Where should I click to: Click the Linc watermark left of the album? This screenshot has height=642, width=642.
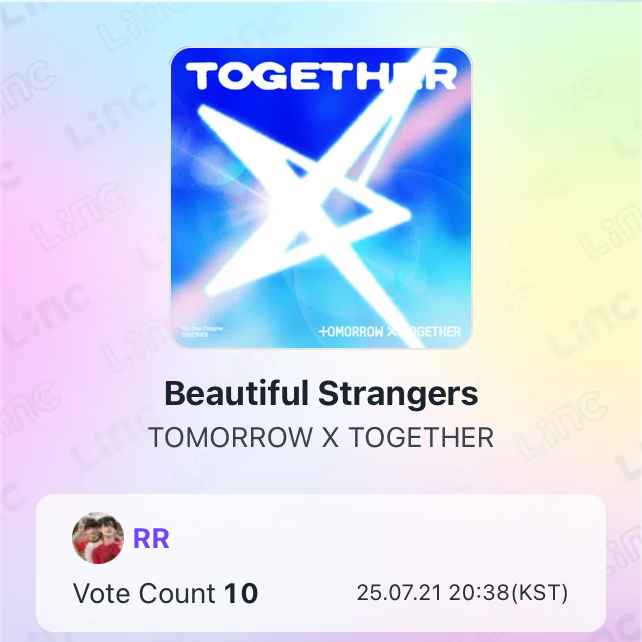click(x=78, y=217)
